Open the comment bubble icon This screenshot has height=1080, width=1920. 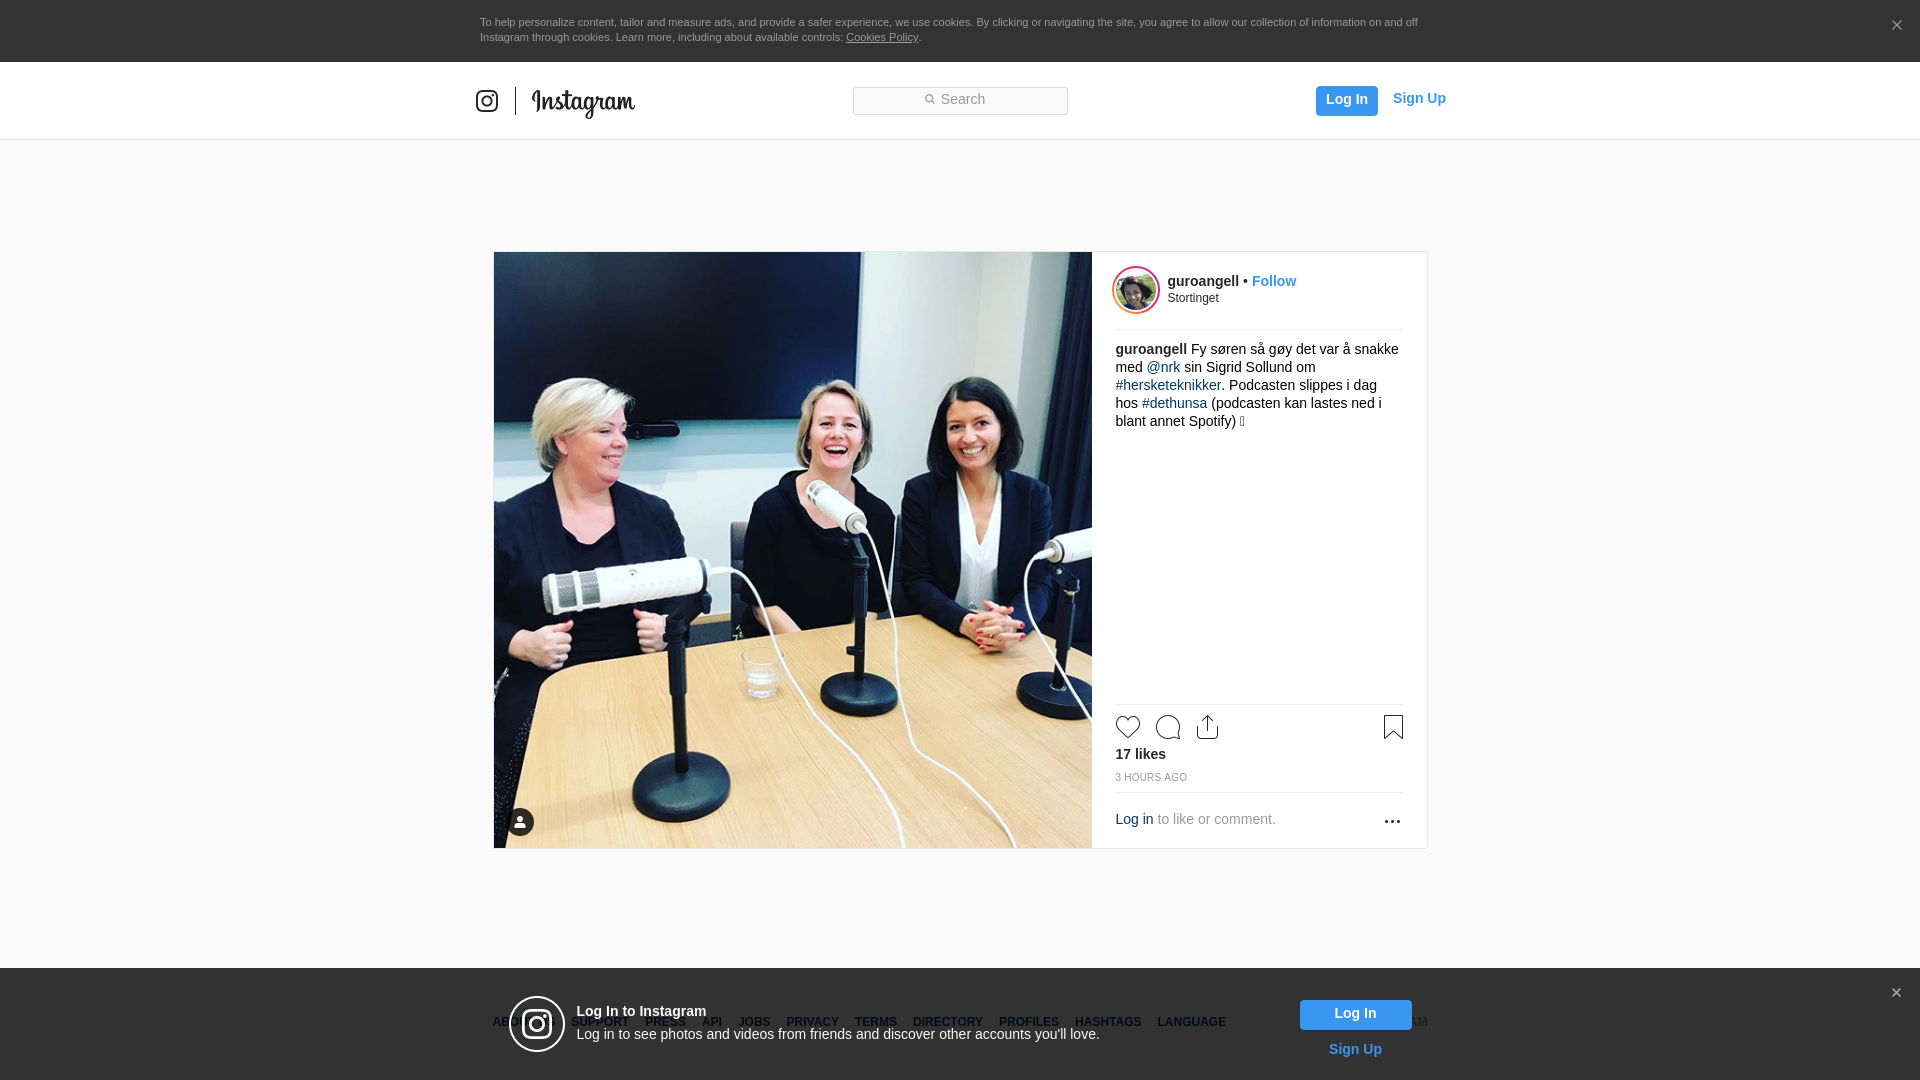1167,727
